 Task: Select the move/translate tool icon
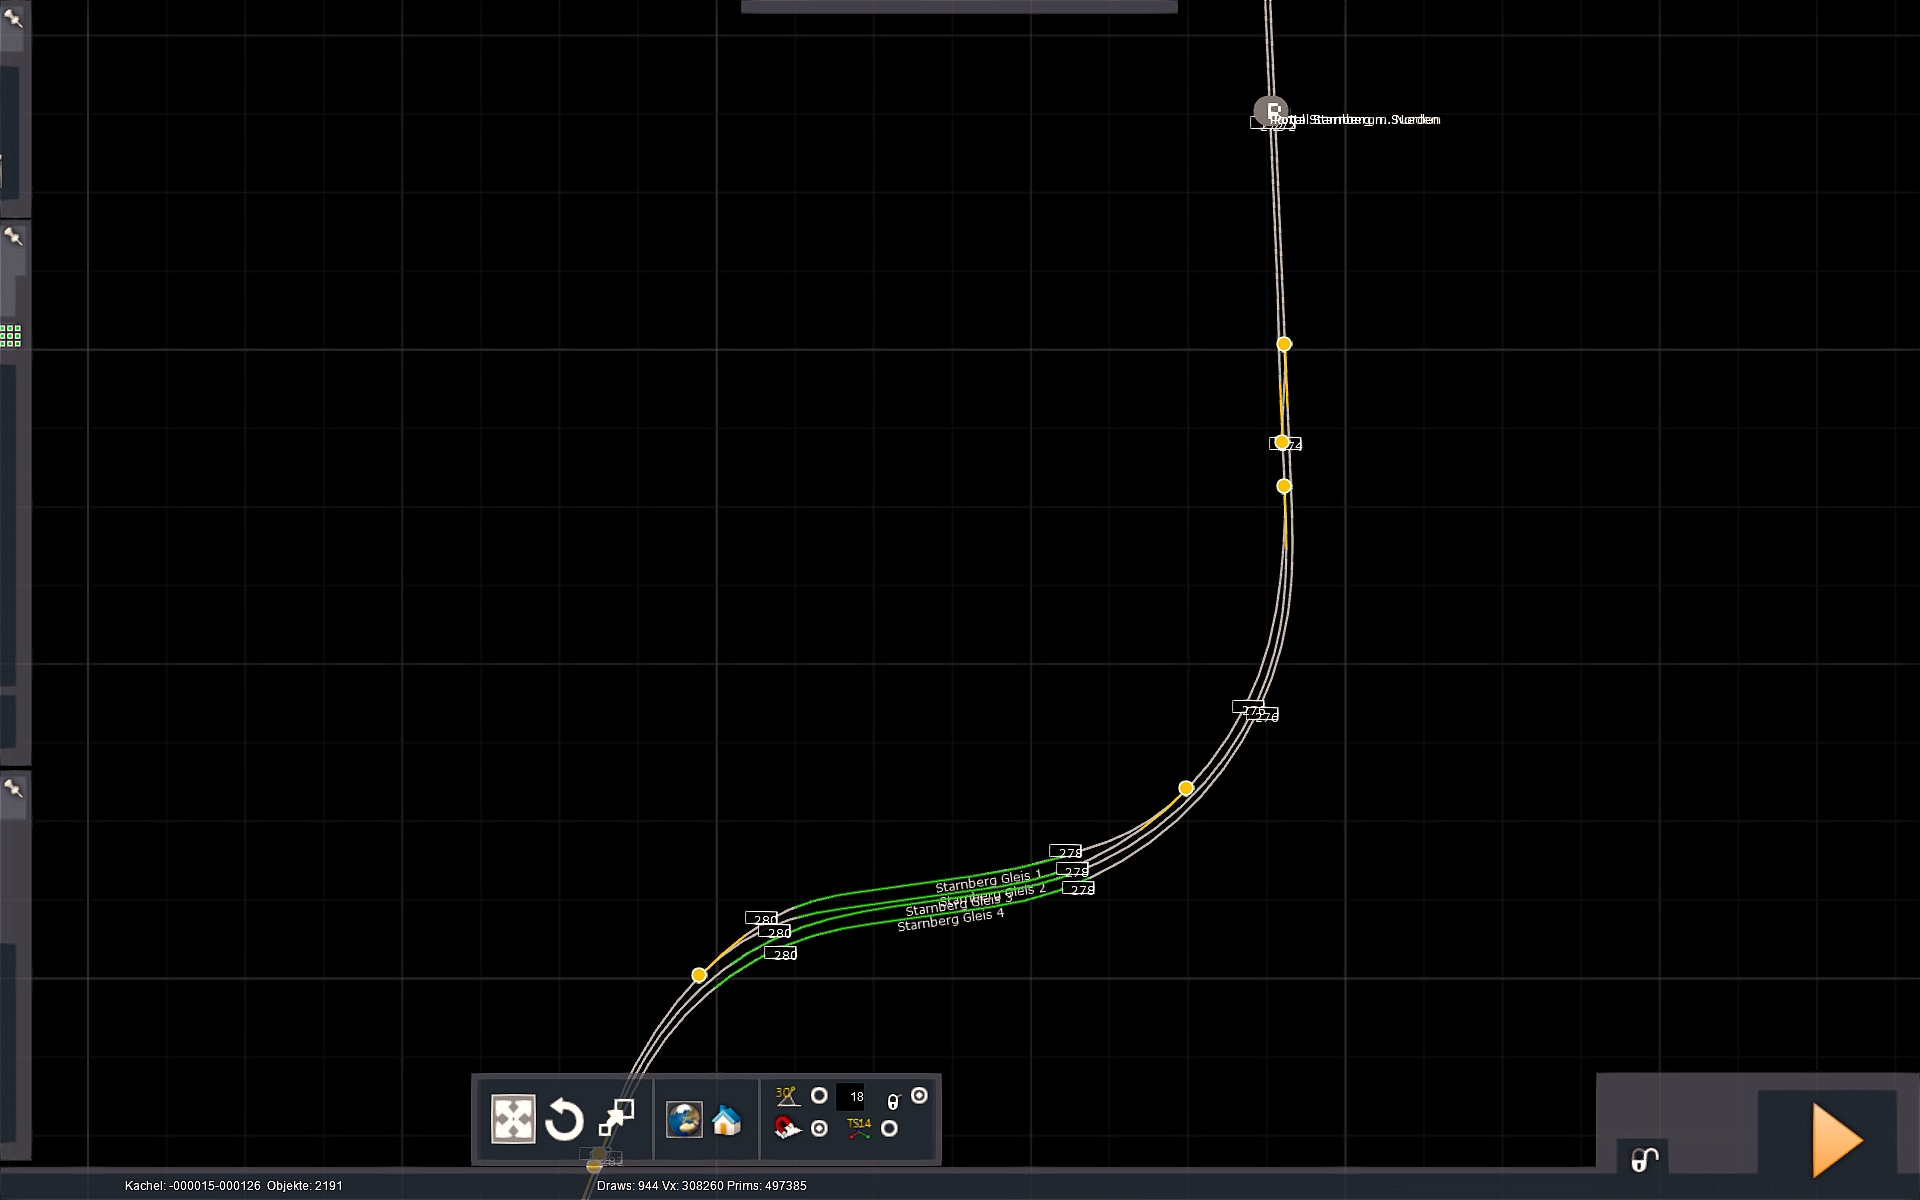pos(513,1119)
